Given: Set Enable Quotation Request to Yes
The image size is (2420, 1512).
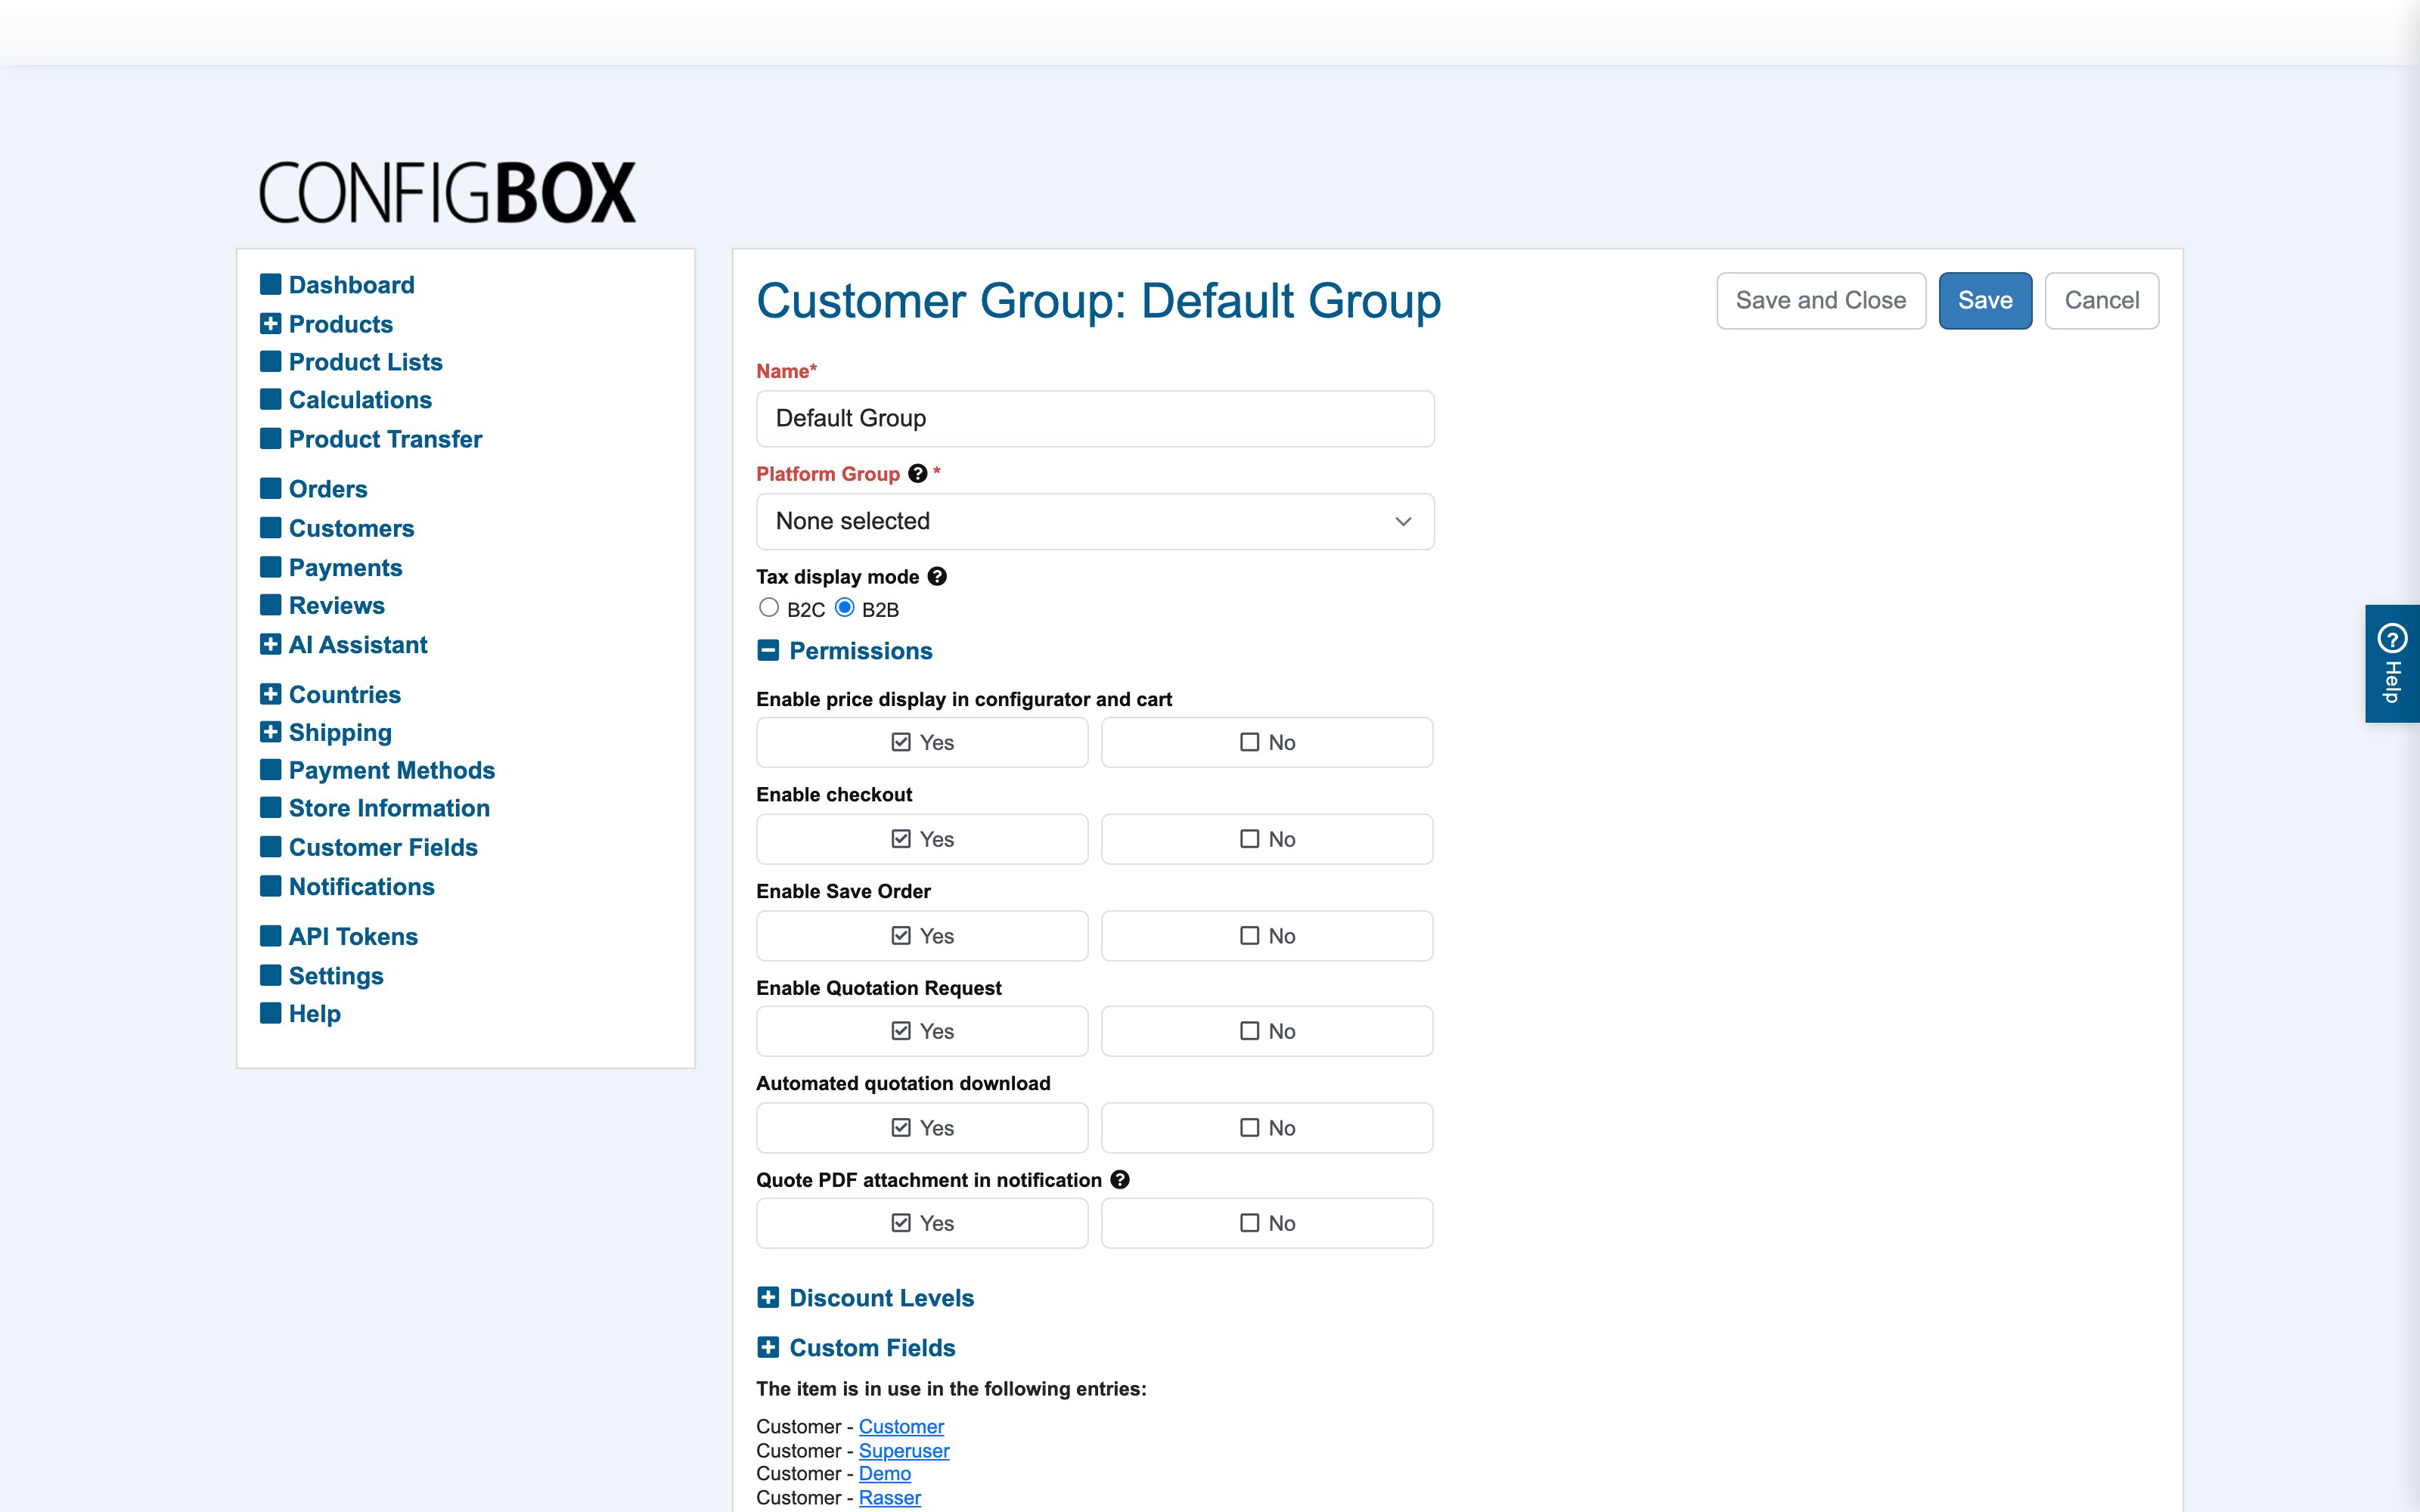Looking at the screenshot, I should (922, 1031).
